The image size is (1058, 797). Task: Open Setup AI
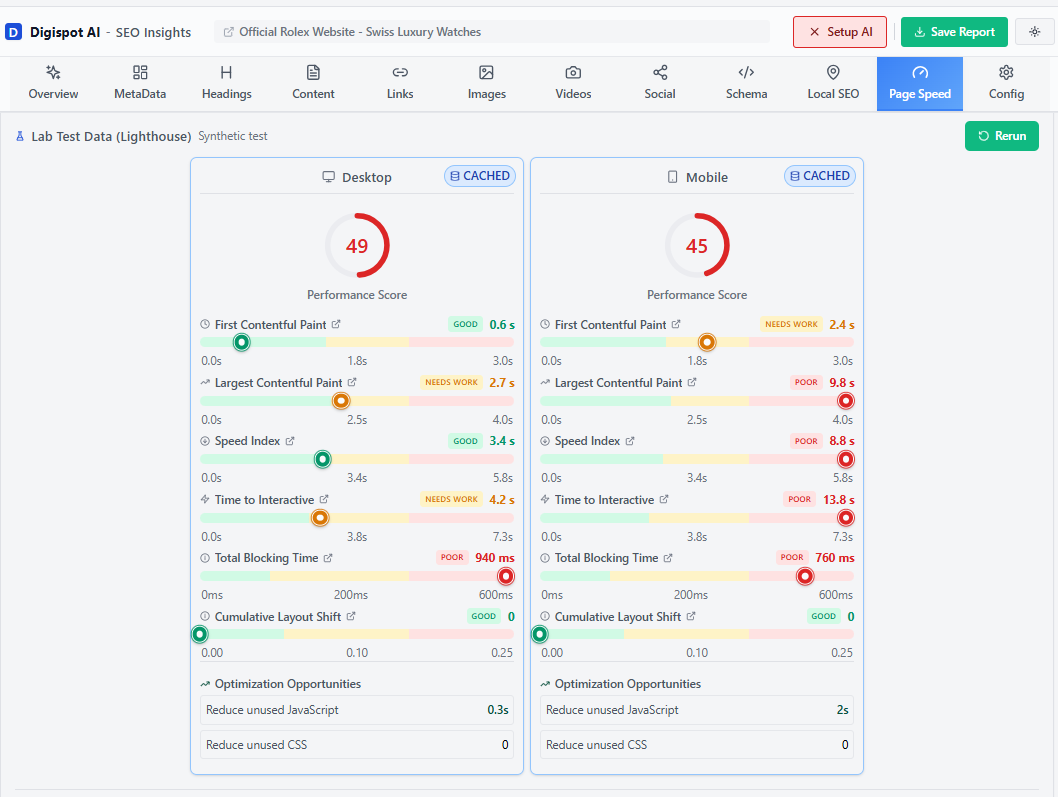[x=840, y=31]
